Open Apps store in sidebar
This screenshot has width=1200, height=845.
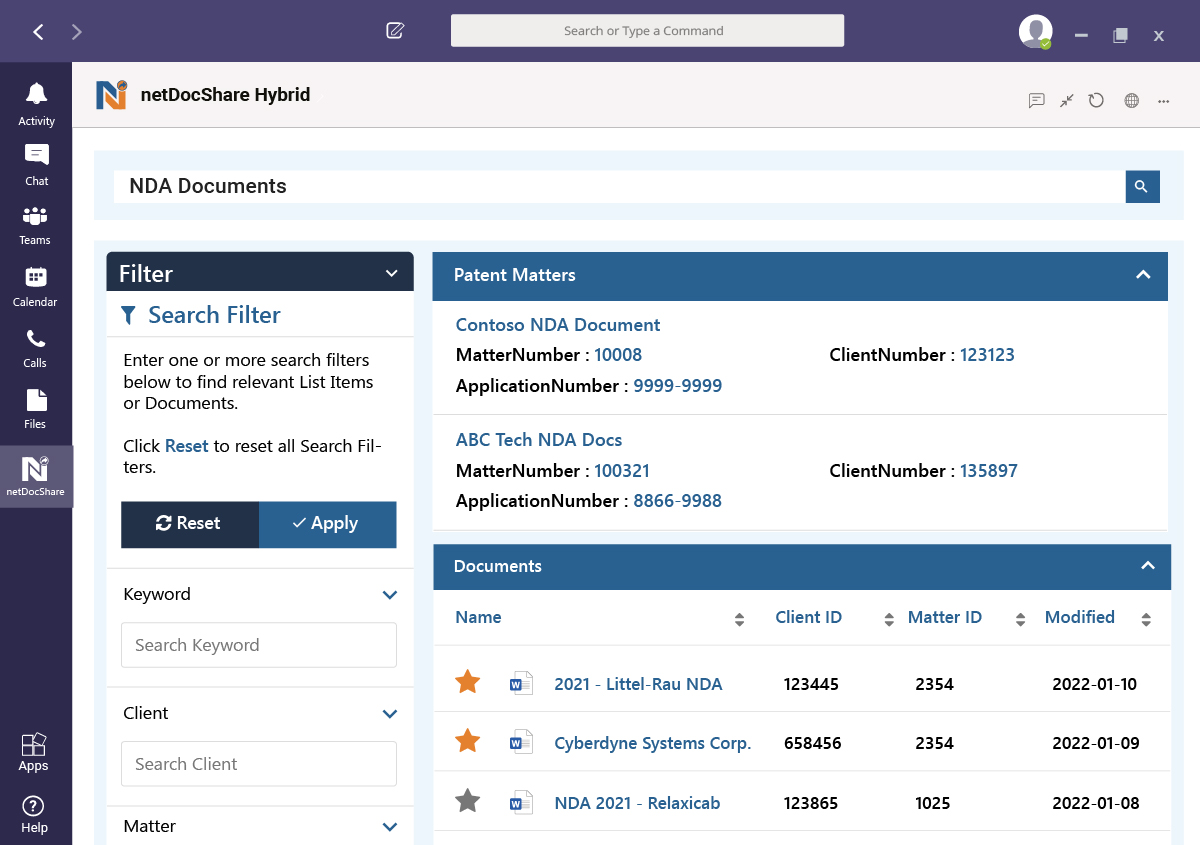coord(33,751)
